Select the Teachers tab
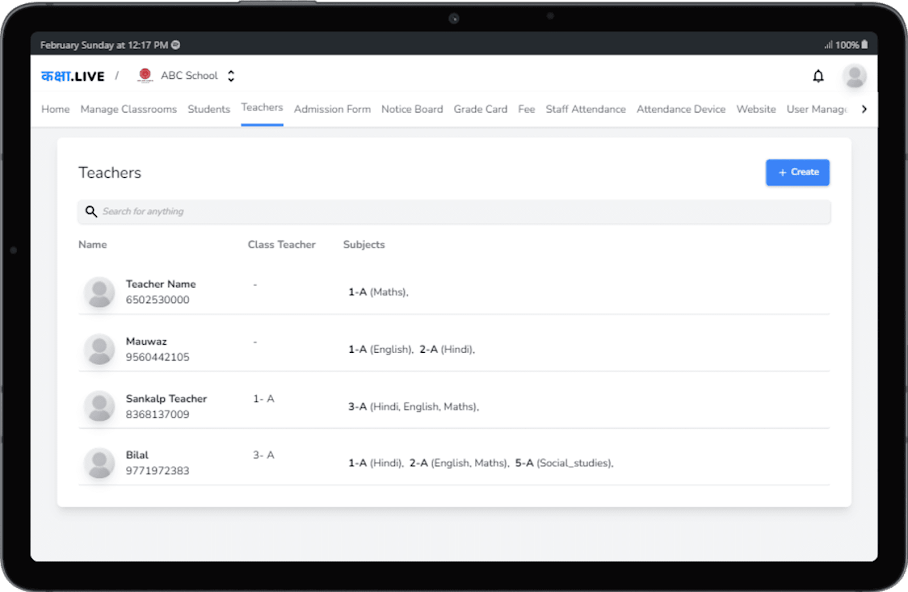The height and width of the screenshot is (592, 908). pos(262,108)
